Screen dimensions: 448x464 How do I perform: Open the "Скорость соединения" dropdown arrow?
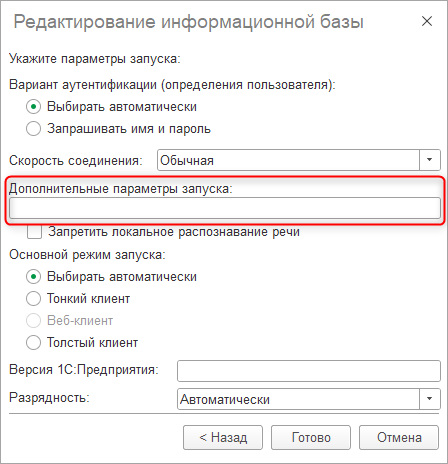[429, 160]
